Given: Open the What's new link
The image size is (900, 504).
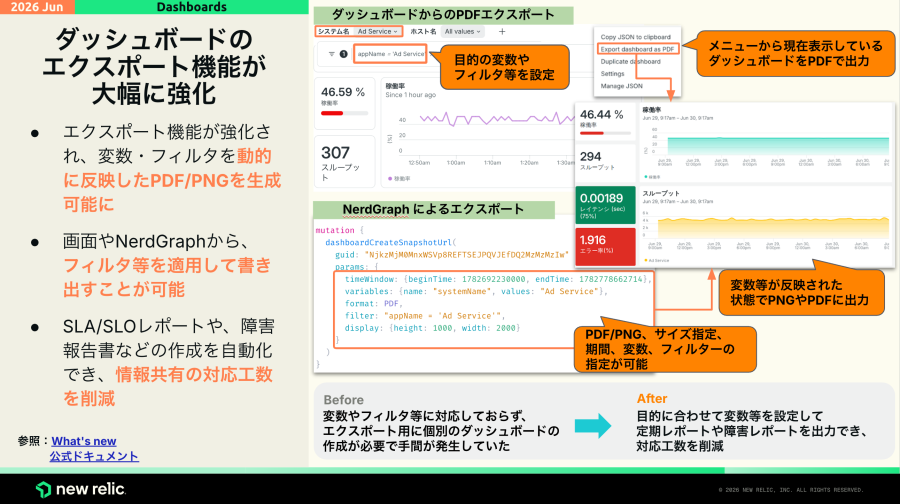Looking at the screenshot, I should coord(84,441).
